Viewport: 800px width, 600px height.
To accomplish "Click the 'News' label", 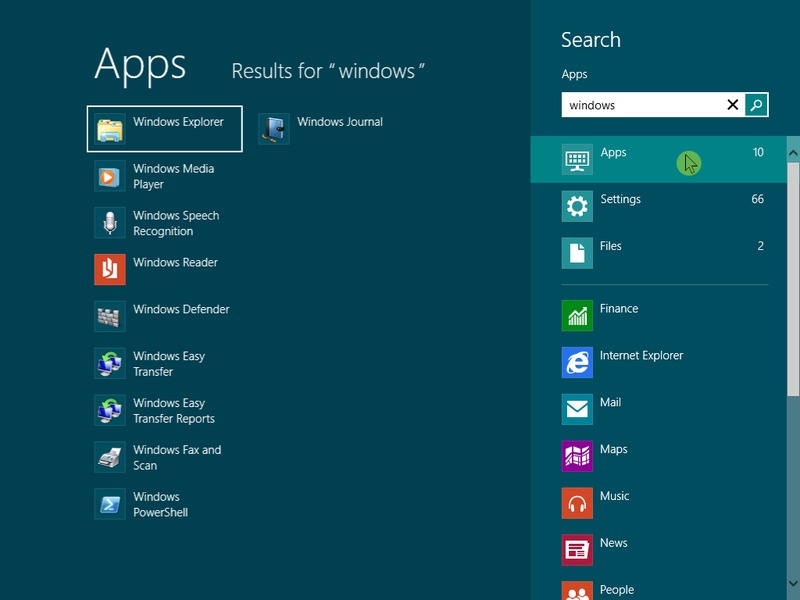I will pos(614,543).
